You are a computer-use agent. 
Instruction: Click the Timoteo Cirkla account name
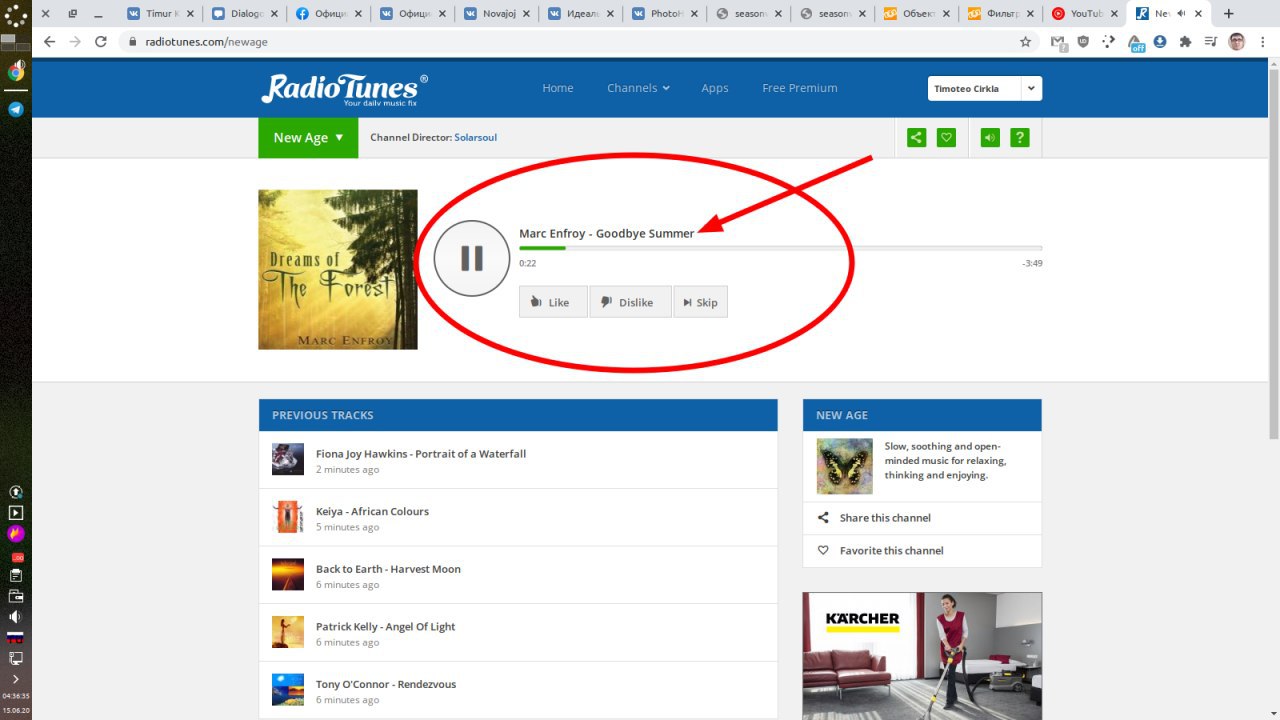(x=966, y=89)
